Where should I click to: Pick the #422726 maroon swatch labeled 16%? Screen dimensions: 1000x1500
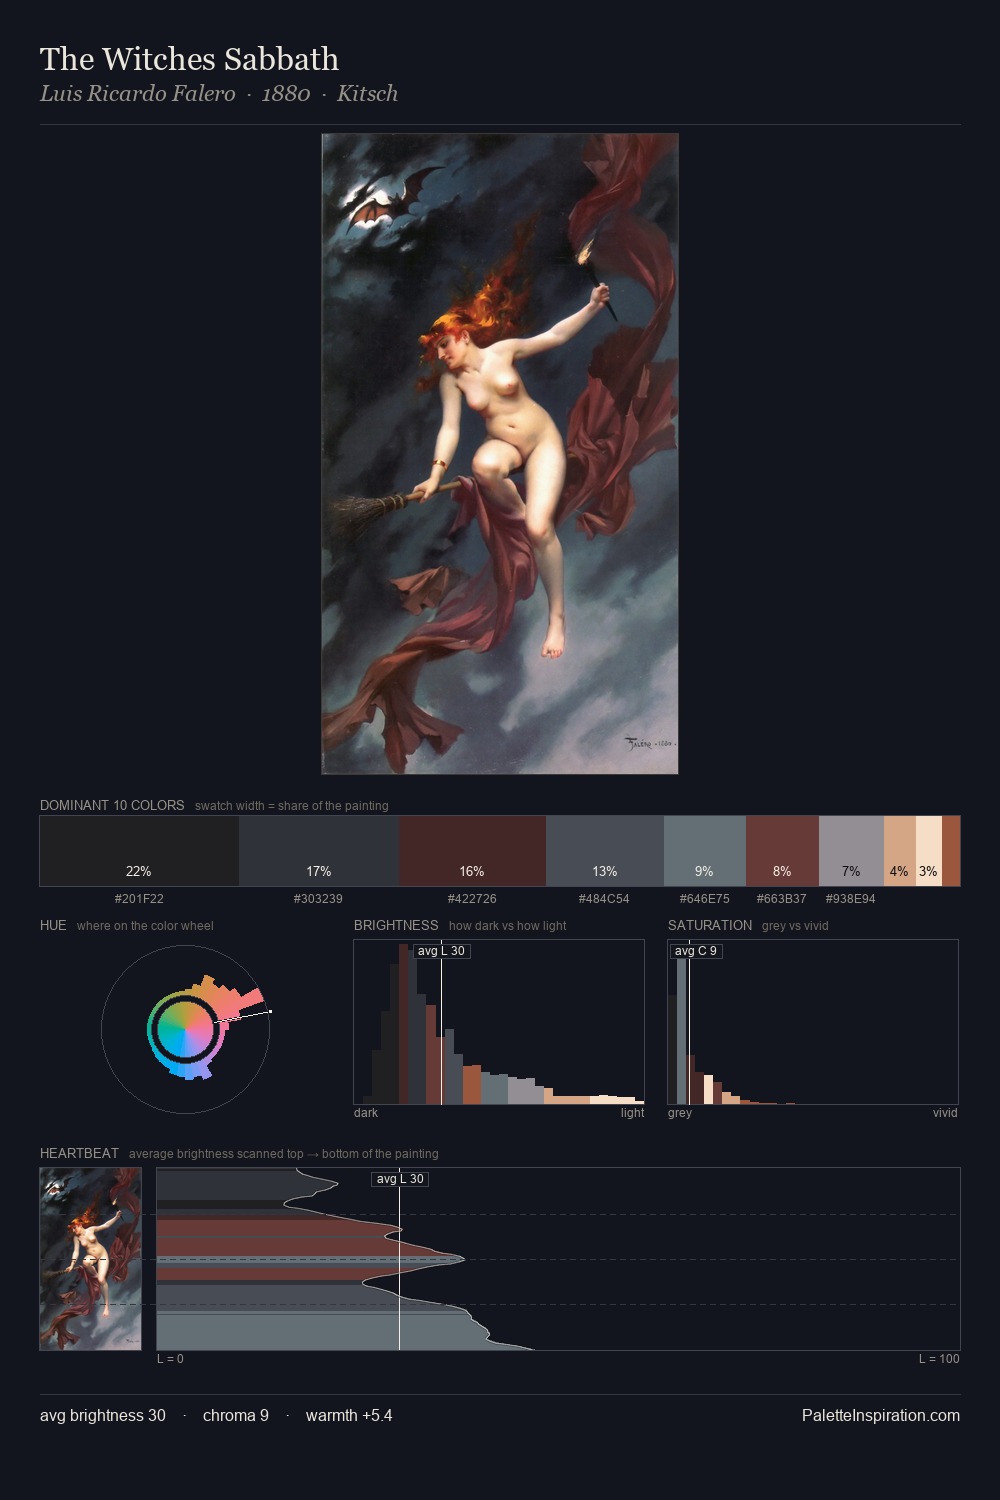472,851
